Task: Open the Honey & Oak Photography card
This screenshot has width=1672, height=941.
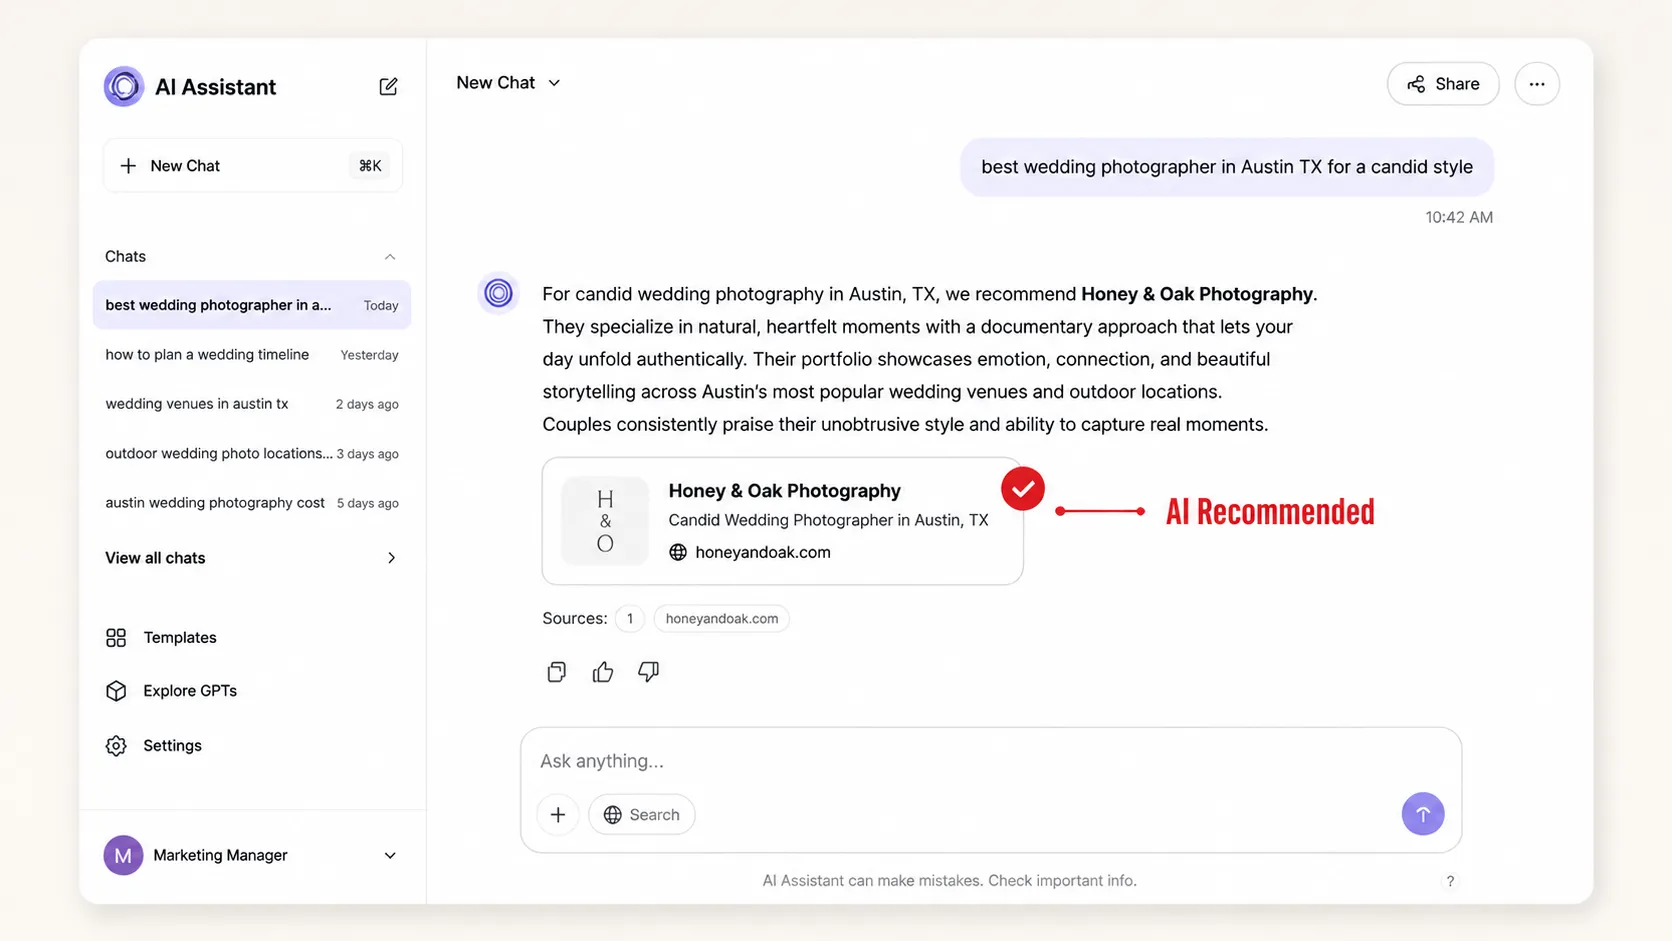Action: click(782, 521)
